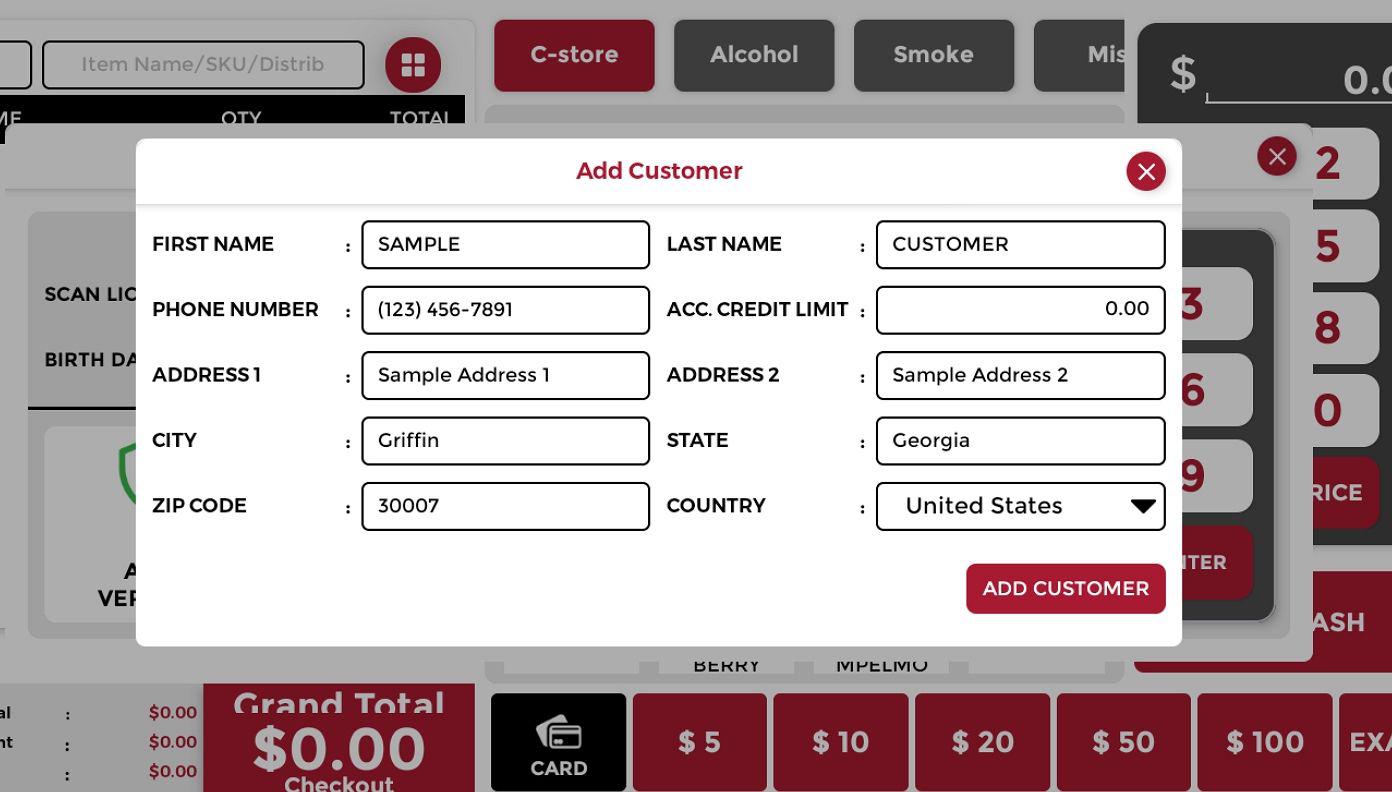Edit the Phone Number field
Image resolution: width=1392 pixels, height=792 pixels.
tap(505, 310)
